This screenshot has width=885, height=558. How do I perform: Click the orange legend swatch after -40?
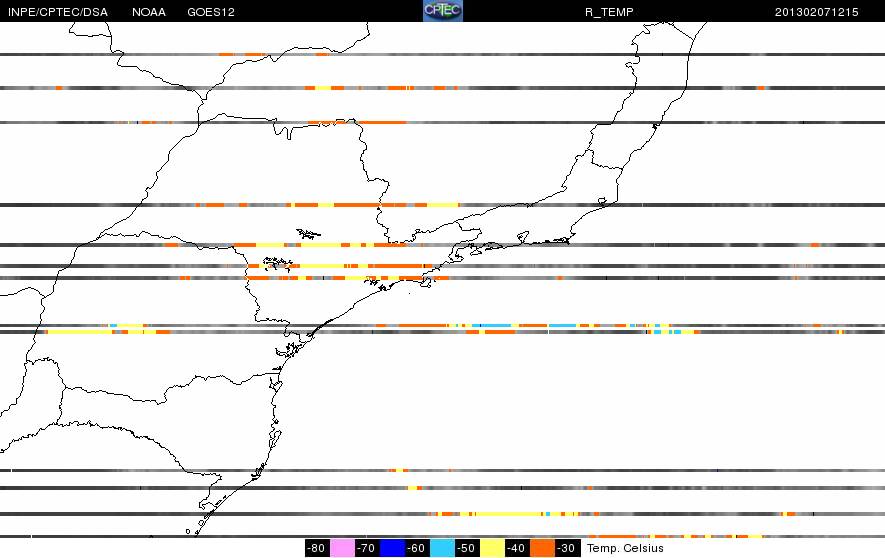(542, 548)
